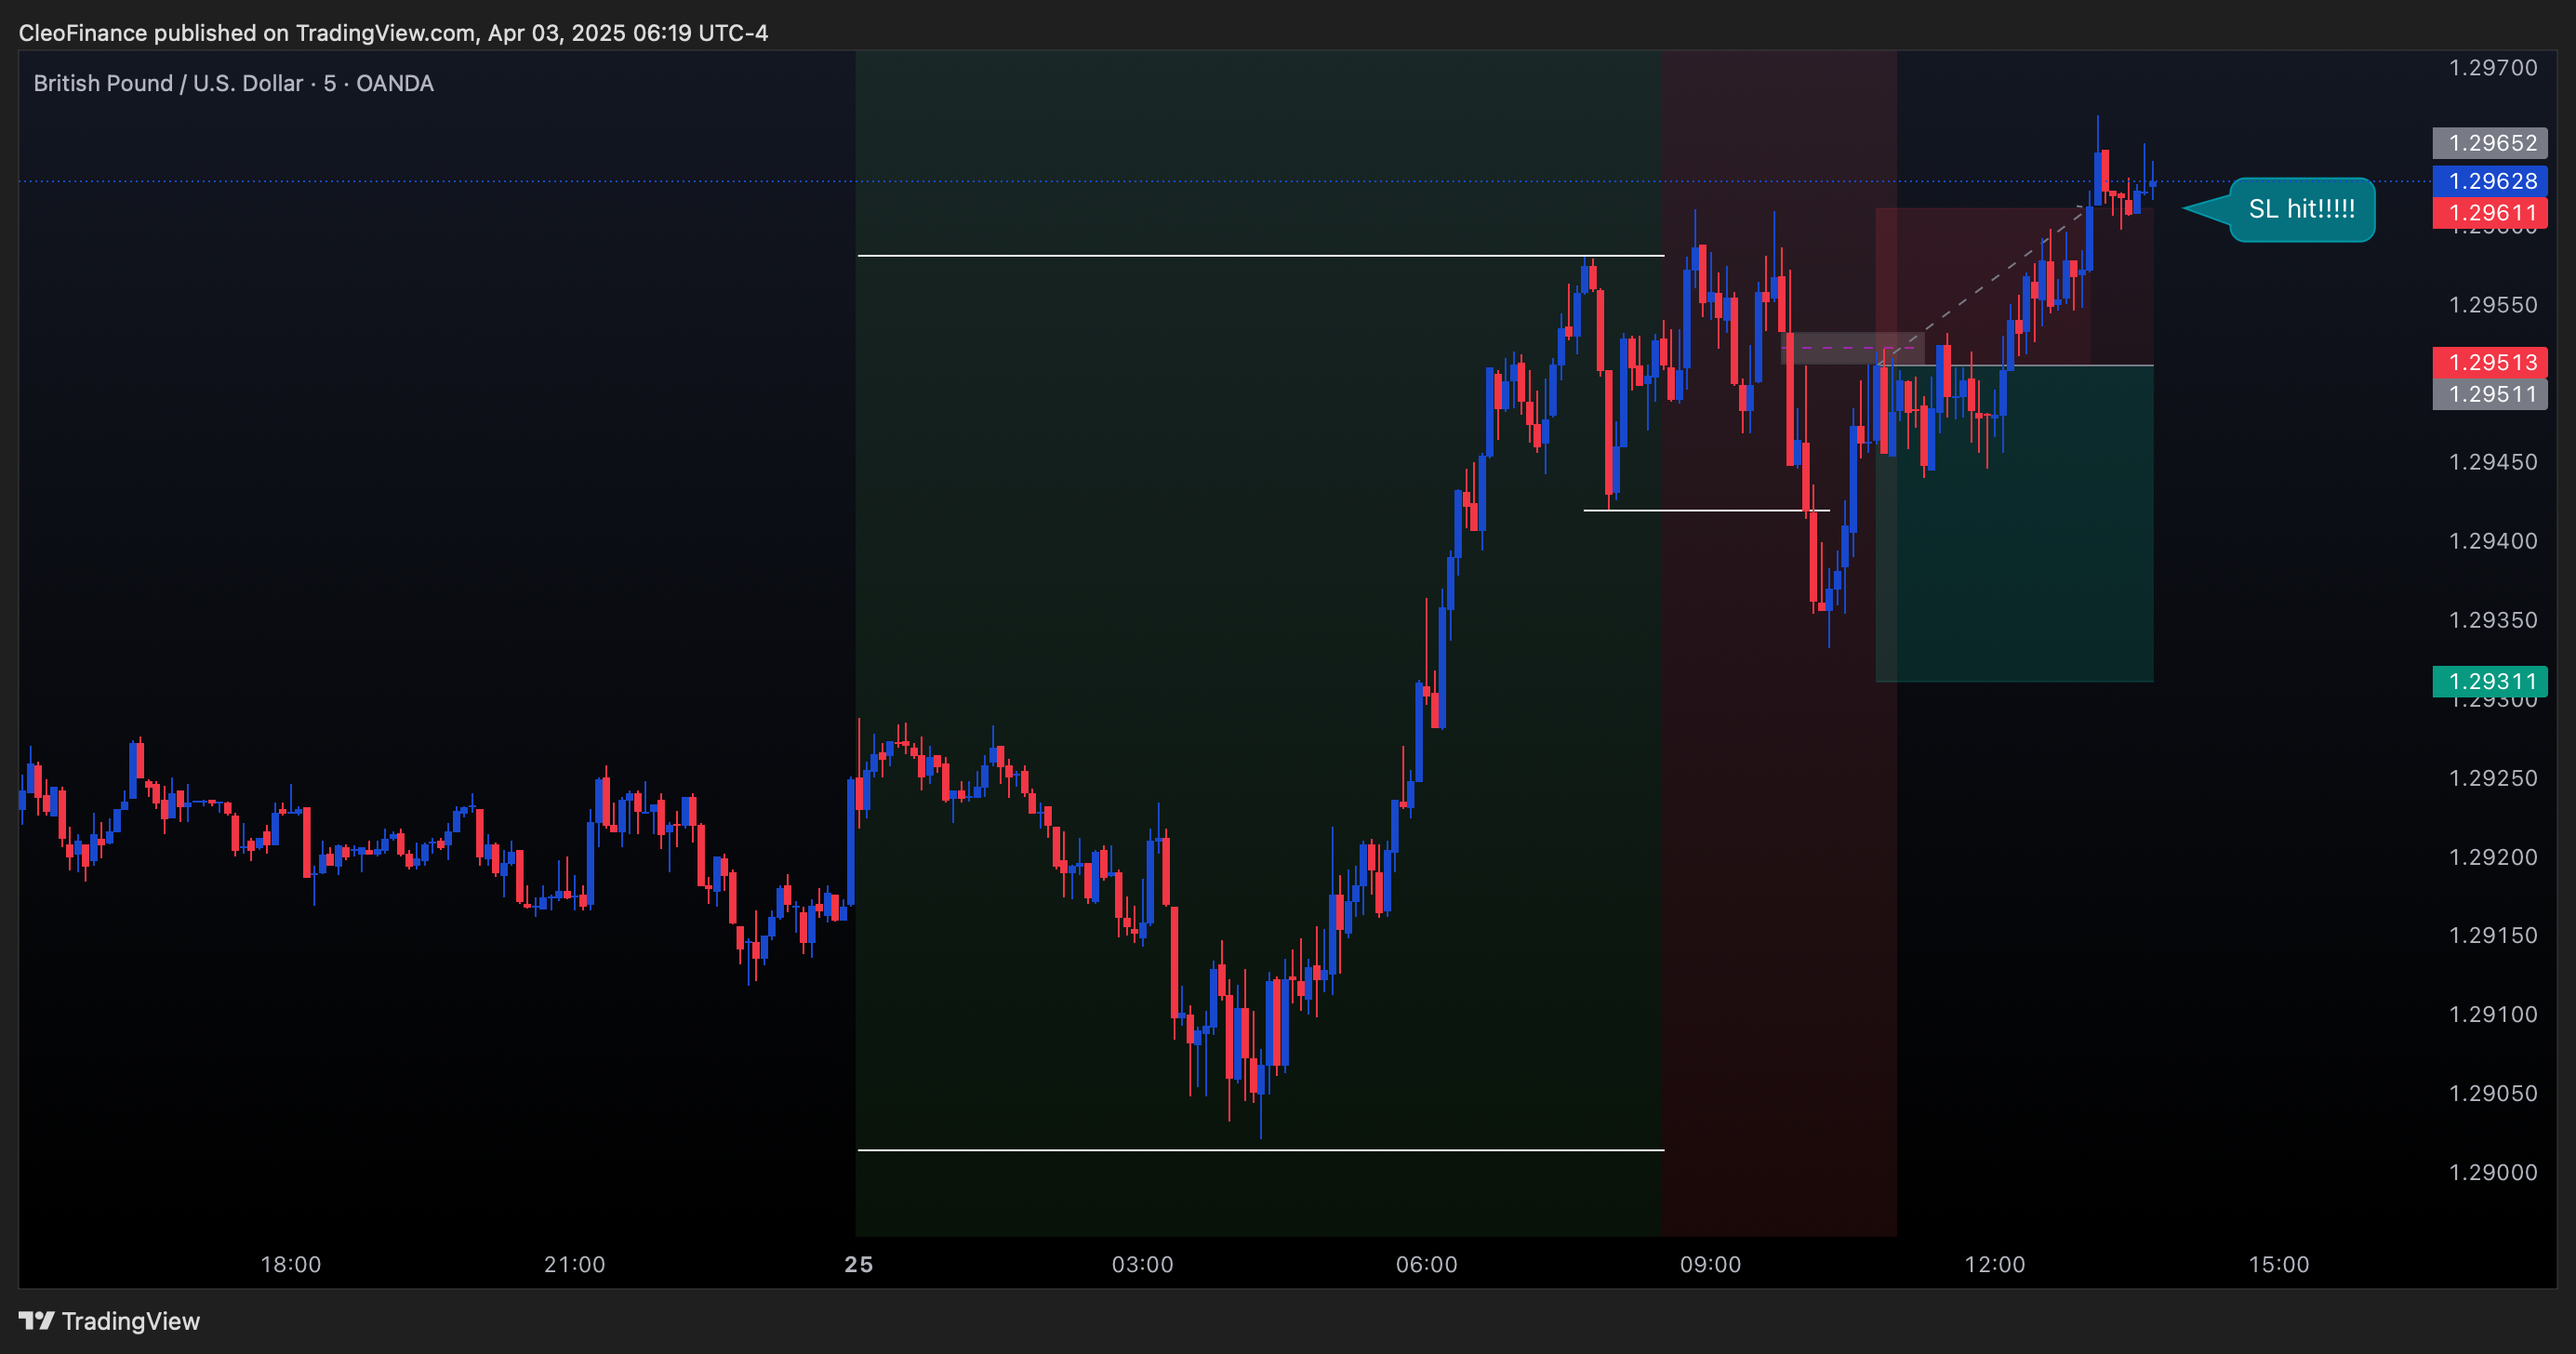
Task: Select the gray 1.29652 price label
Action: coord(2490,143)
